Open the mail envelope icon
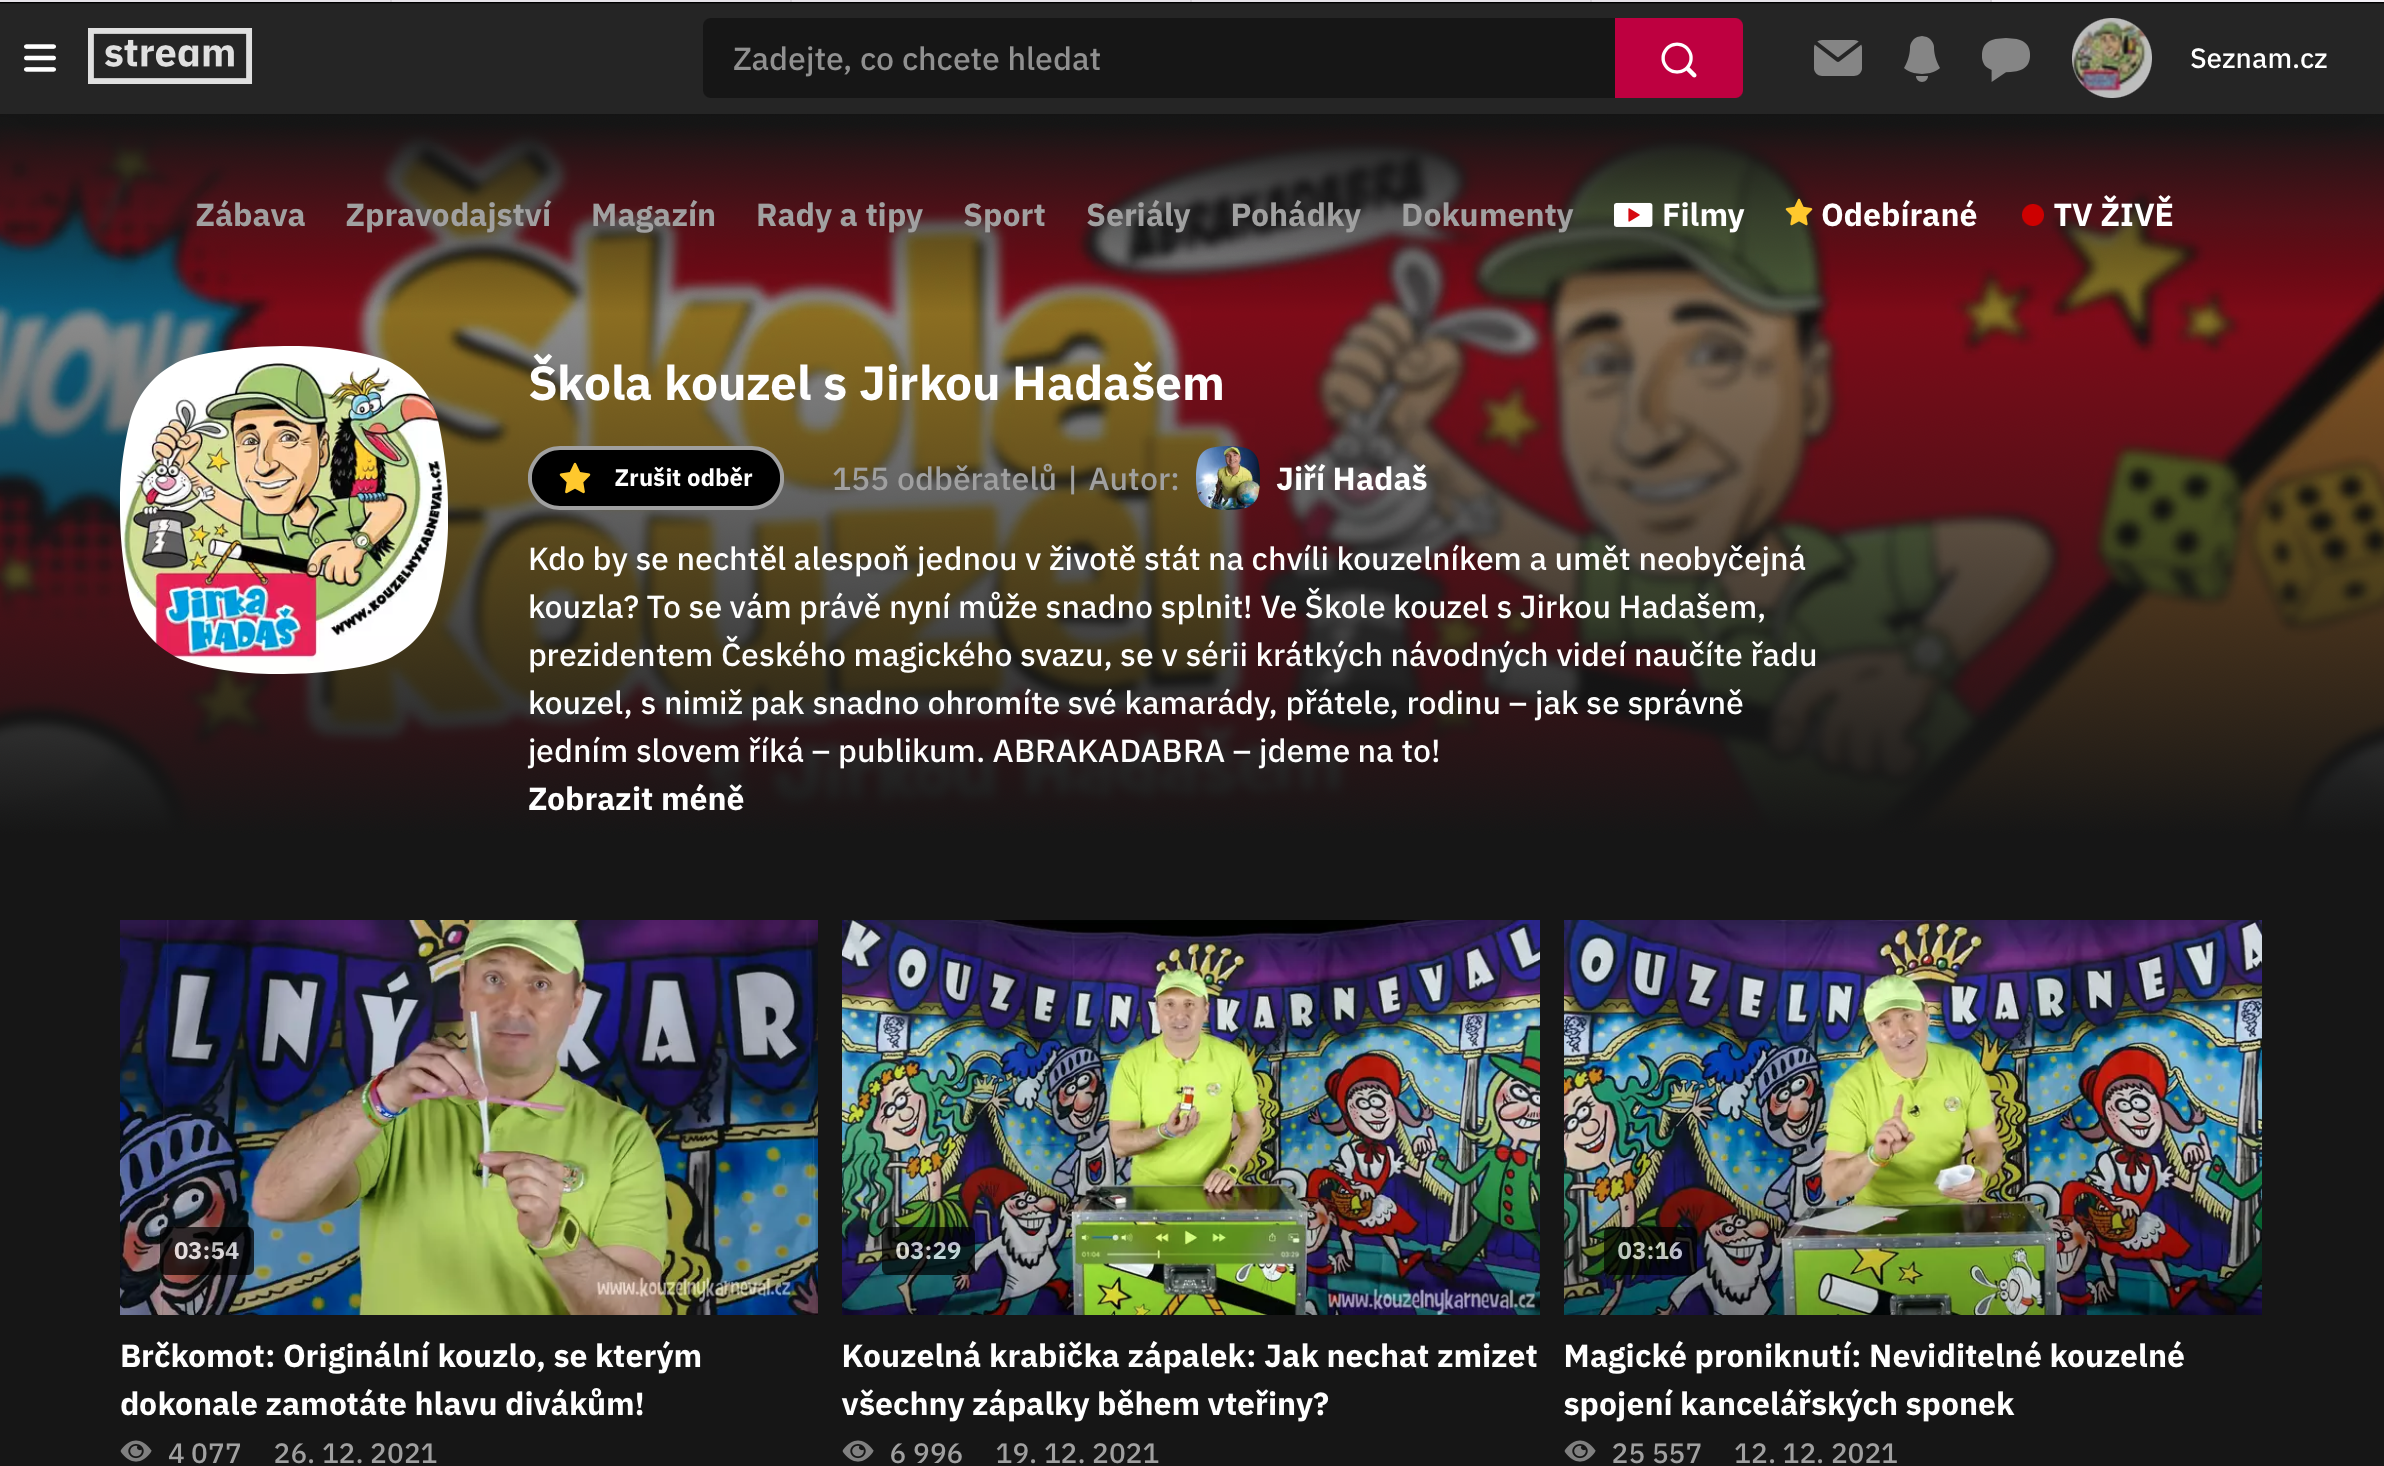Screen dimensions: 2384x1466 [1837, 58]
